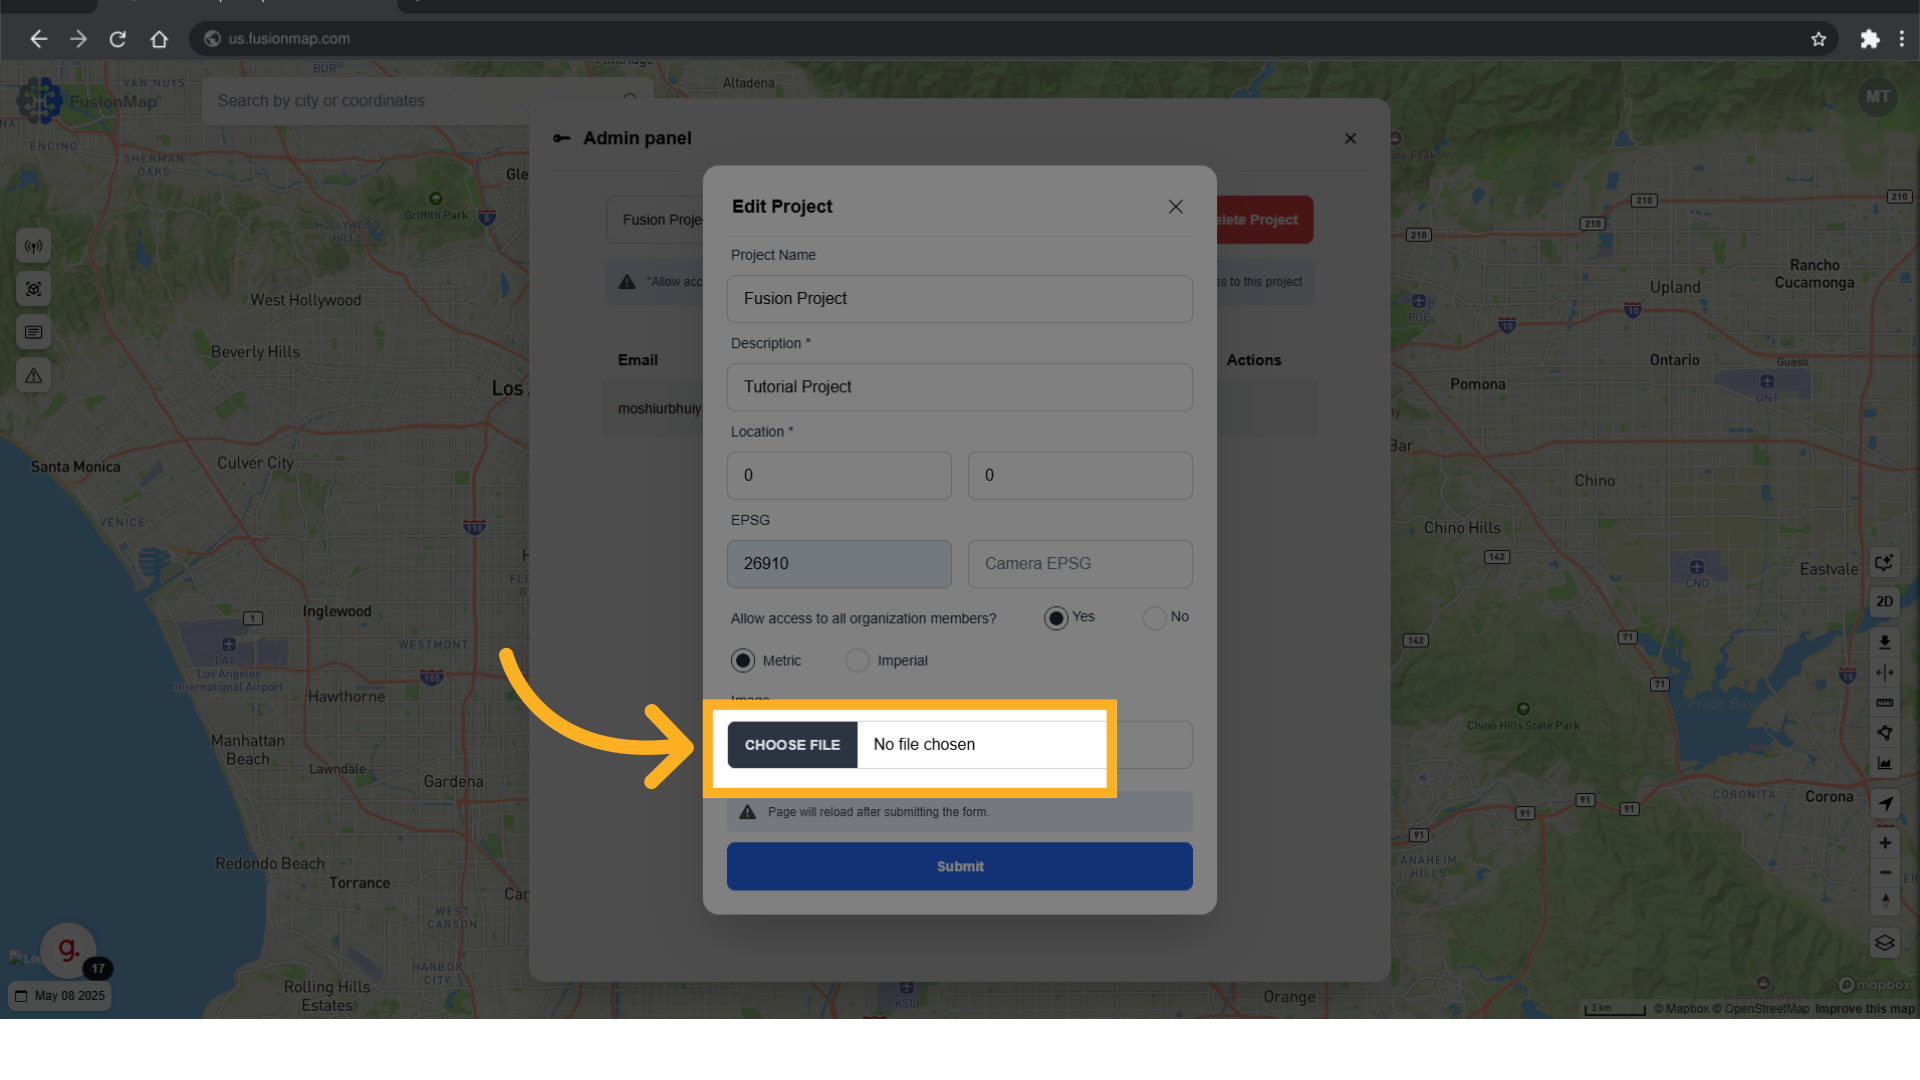The image size is (1920, 1080).
Task: Click the download icon in map toolbar
Action: coord(1885,642)
